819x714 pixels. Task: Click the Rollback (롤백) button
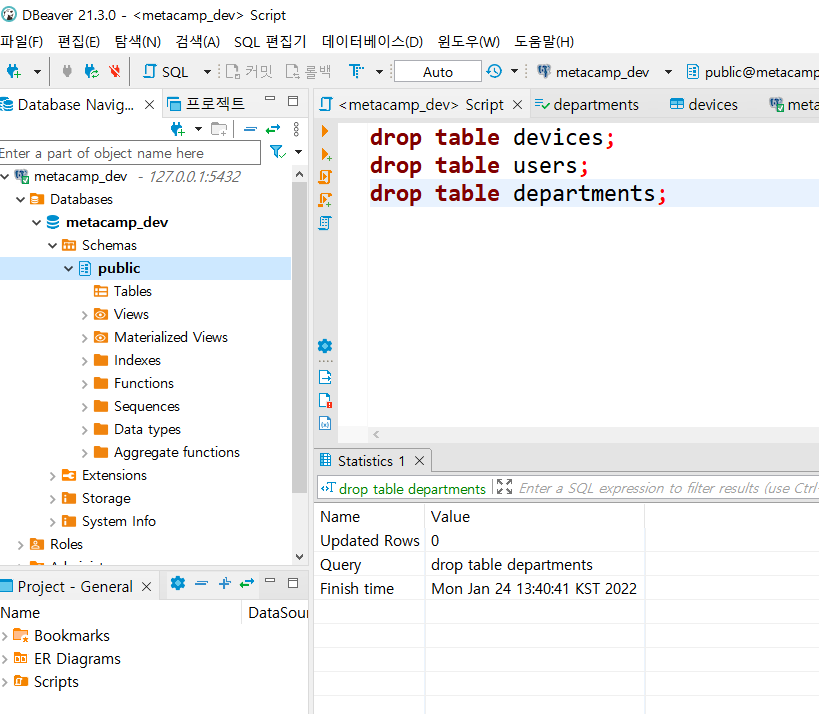click(x=308, y=72)
